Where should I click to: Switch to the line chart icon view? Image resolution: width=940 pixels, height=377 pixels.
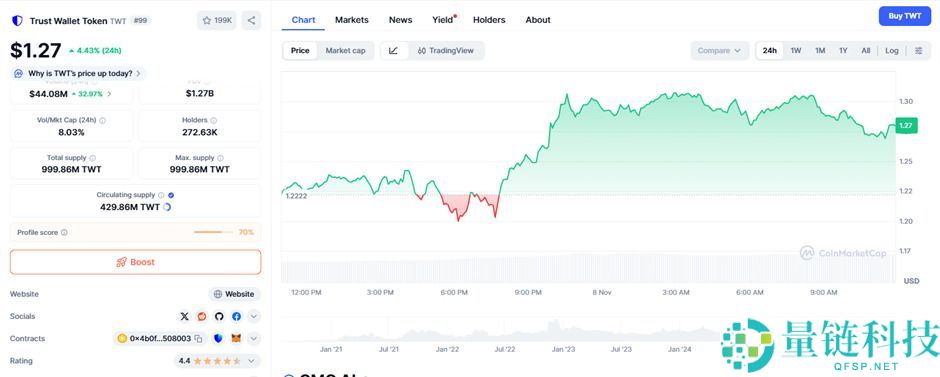(394, 51)
